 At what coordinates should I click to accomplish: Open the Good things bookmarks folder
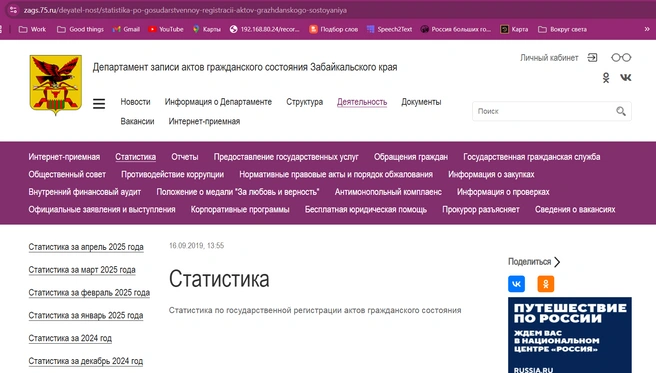[80, 29]
